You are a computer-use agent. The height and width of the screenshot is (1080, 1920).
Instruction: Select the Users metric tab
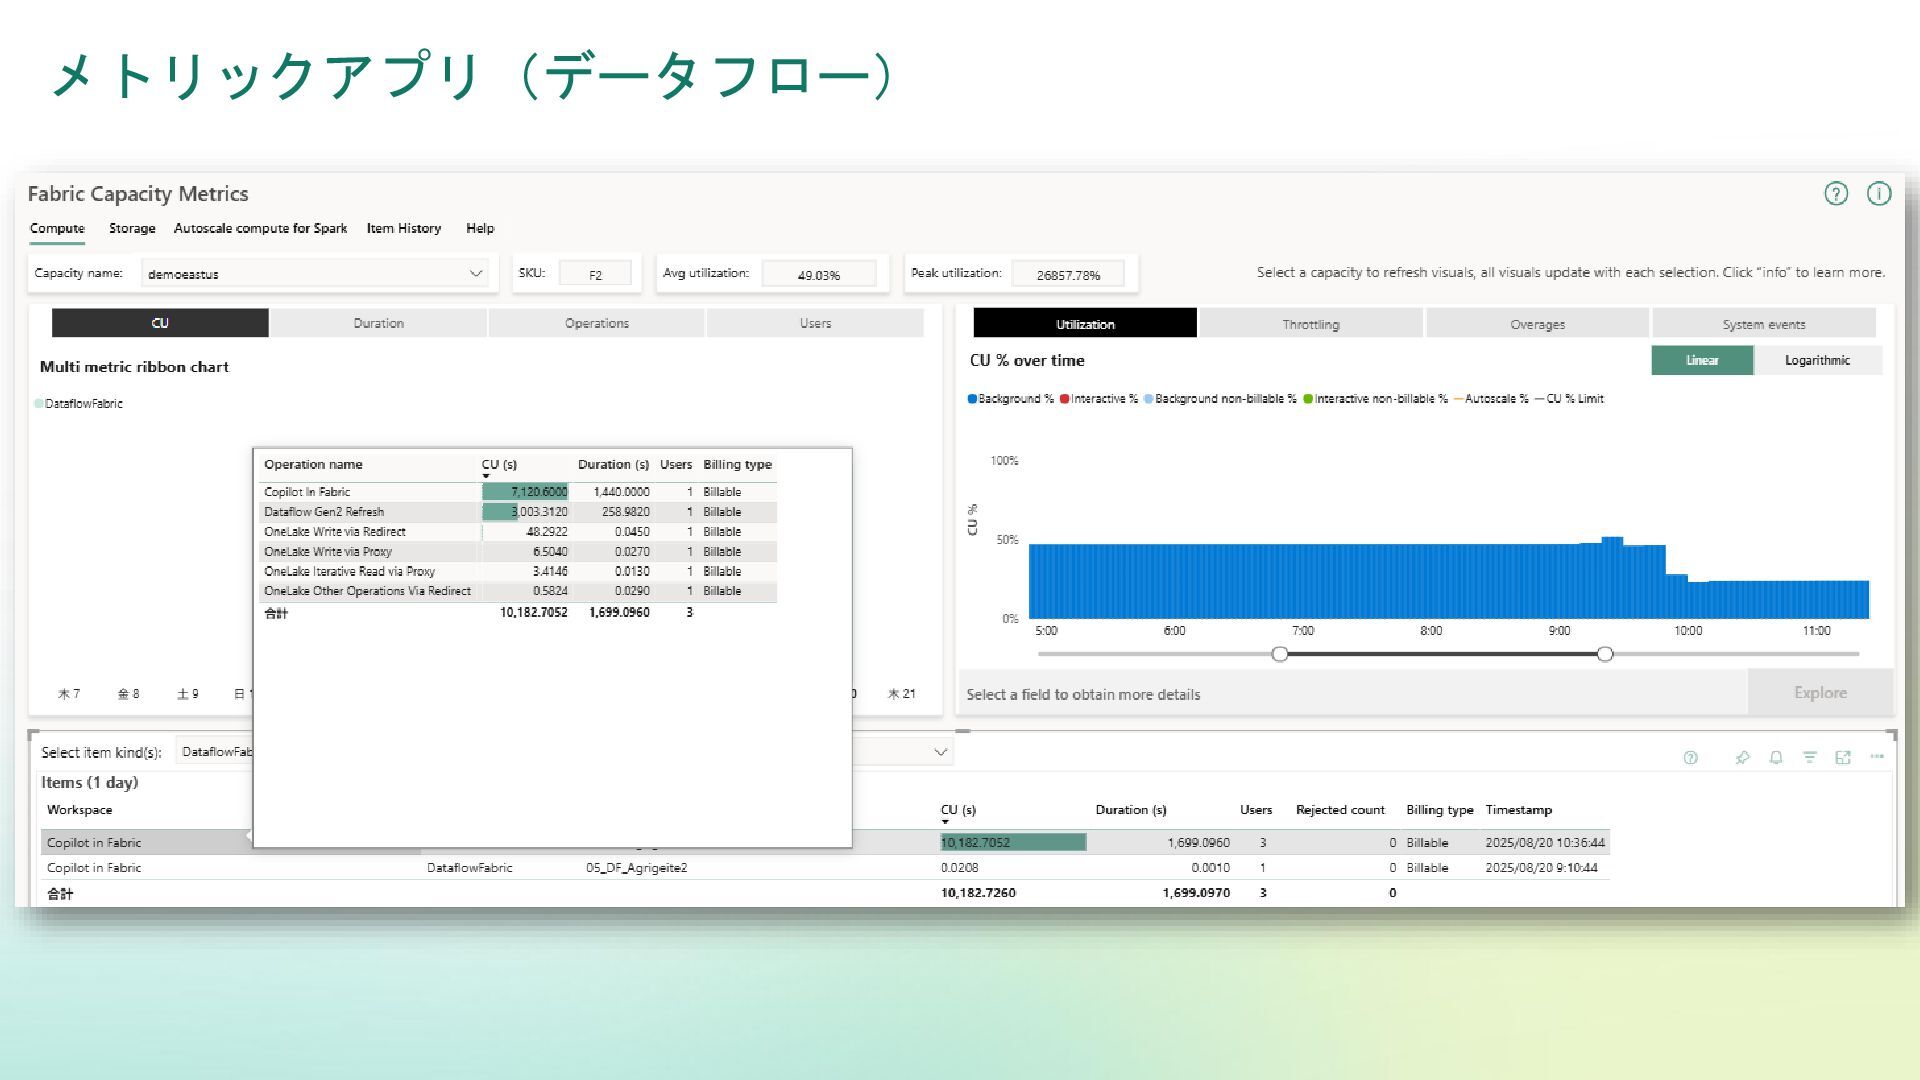tap(815, 323)
